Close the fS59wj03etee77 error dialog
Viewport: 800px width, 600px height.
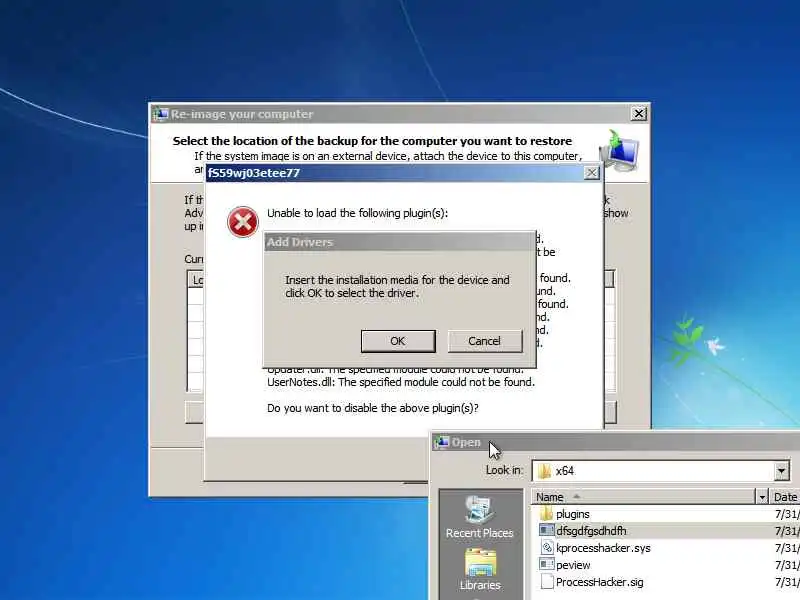click(x=591, y=173)
